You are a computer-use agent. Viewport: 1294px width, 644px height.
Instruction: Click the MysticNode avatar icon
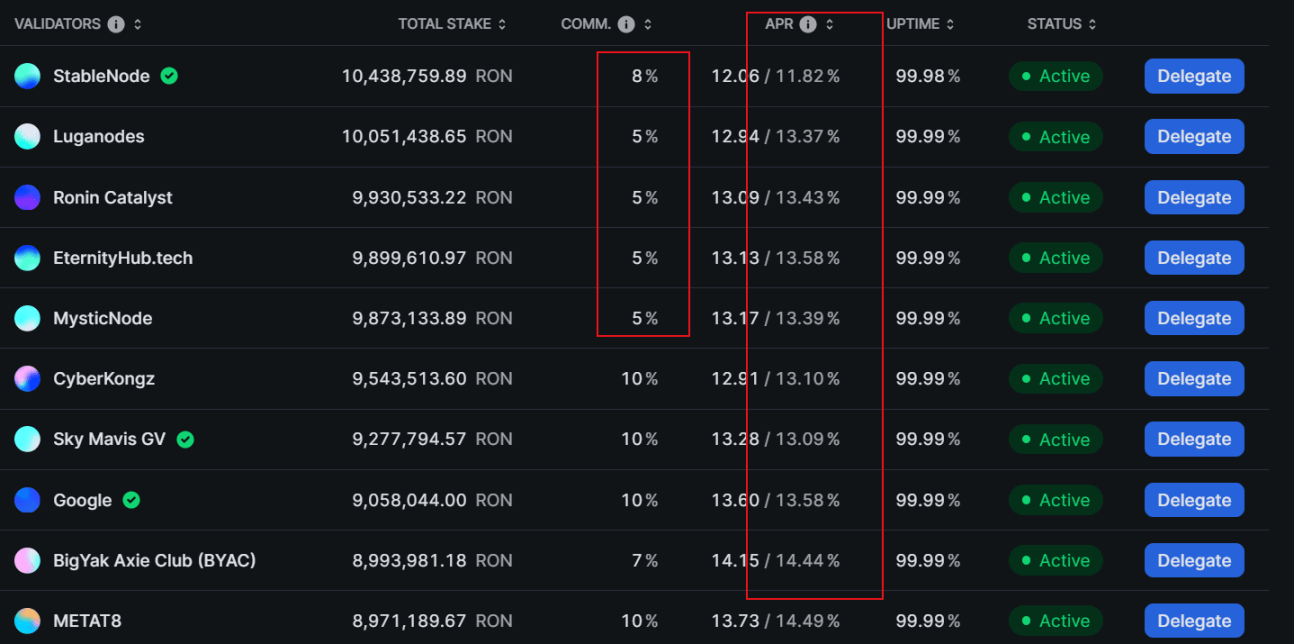tap(27, 318)
